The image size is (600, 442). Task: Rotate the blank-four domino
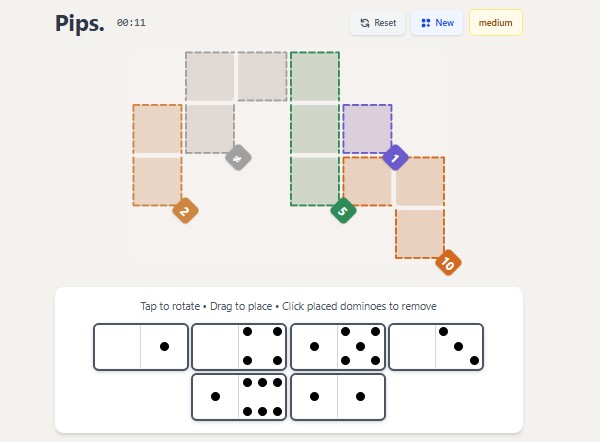tap(238, 347)
